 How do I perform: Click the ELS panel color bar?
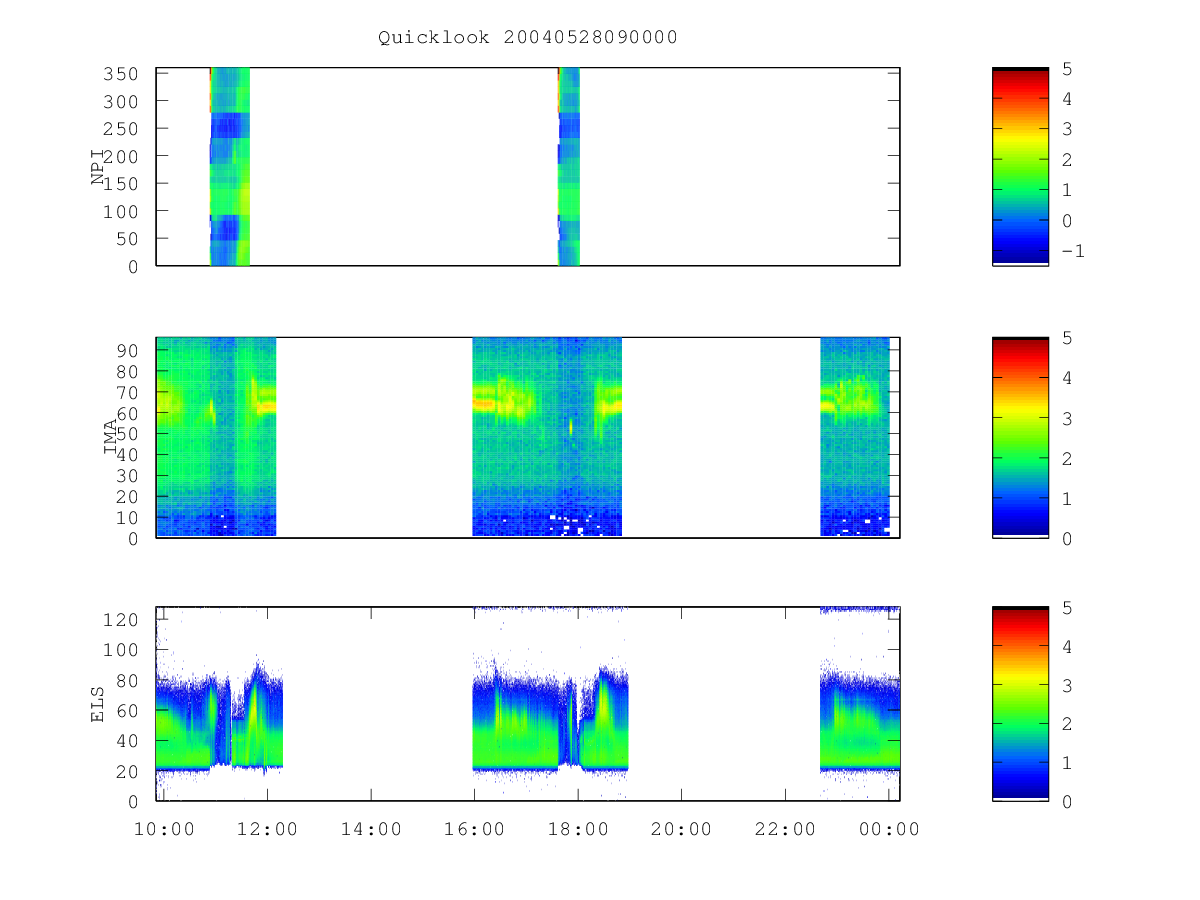1020,703
